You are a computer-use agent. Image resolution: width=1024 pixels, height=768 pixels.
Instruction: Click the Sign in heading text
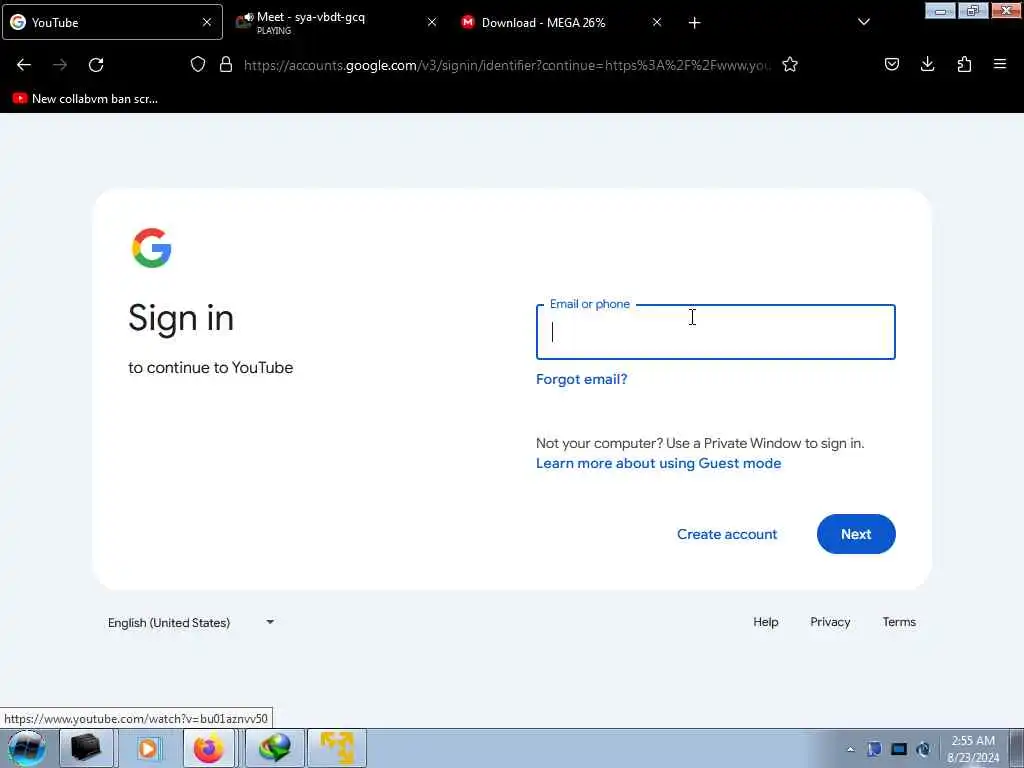pyautogui.click(x=181, y=319)
